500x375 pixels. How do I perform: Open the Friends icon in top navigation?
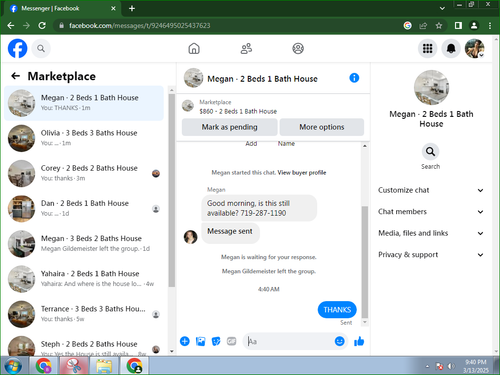[246, 49]
